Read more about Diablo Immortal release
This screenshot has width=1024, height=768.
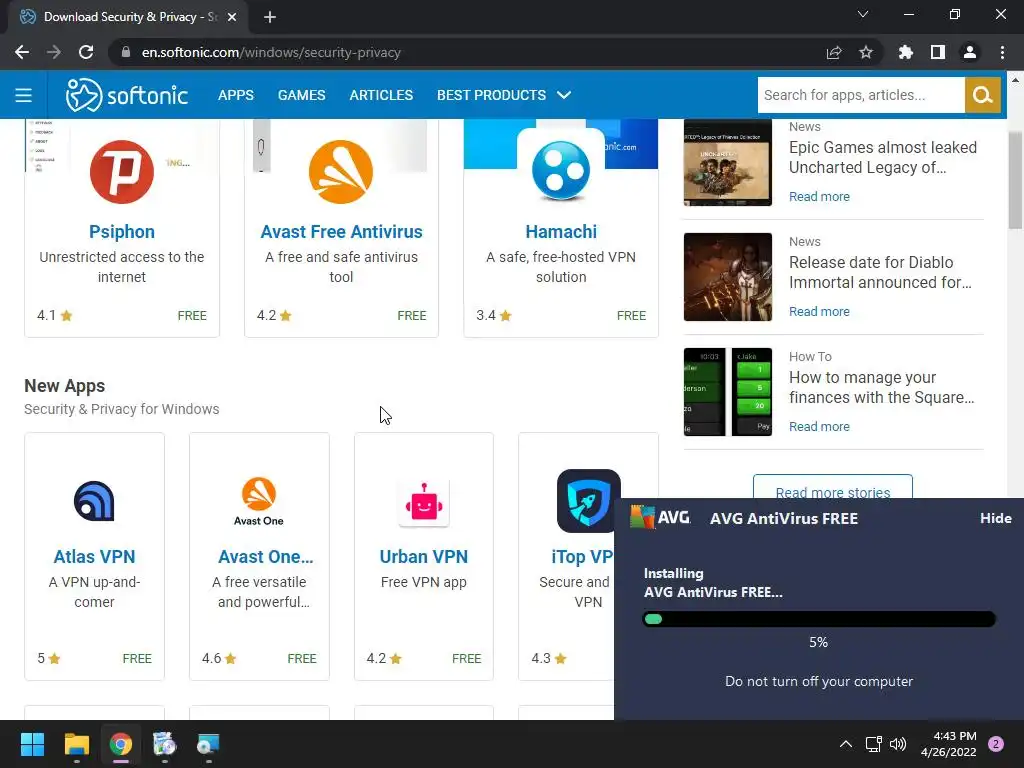click(x=819, y=312)
